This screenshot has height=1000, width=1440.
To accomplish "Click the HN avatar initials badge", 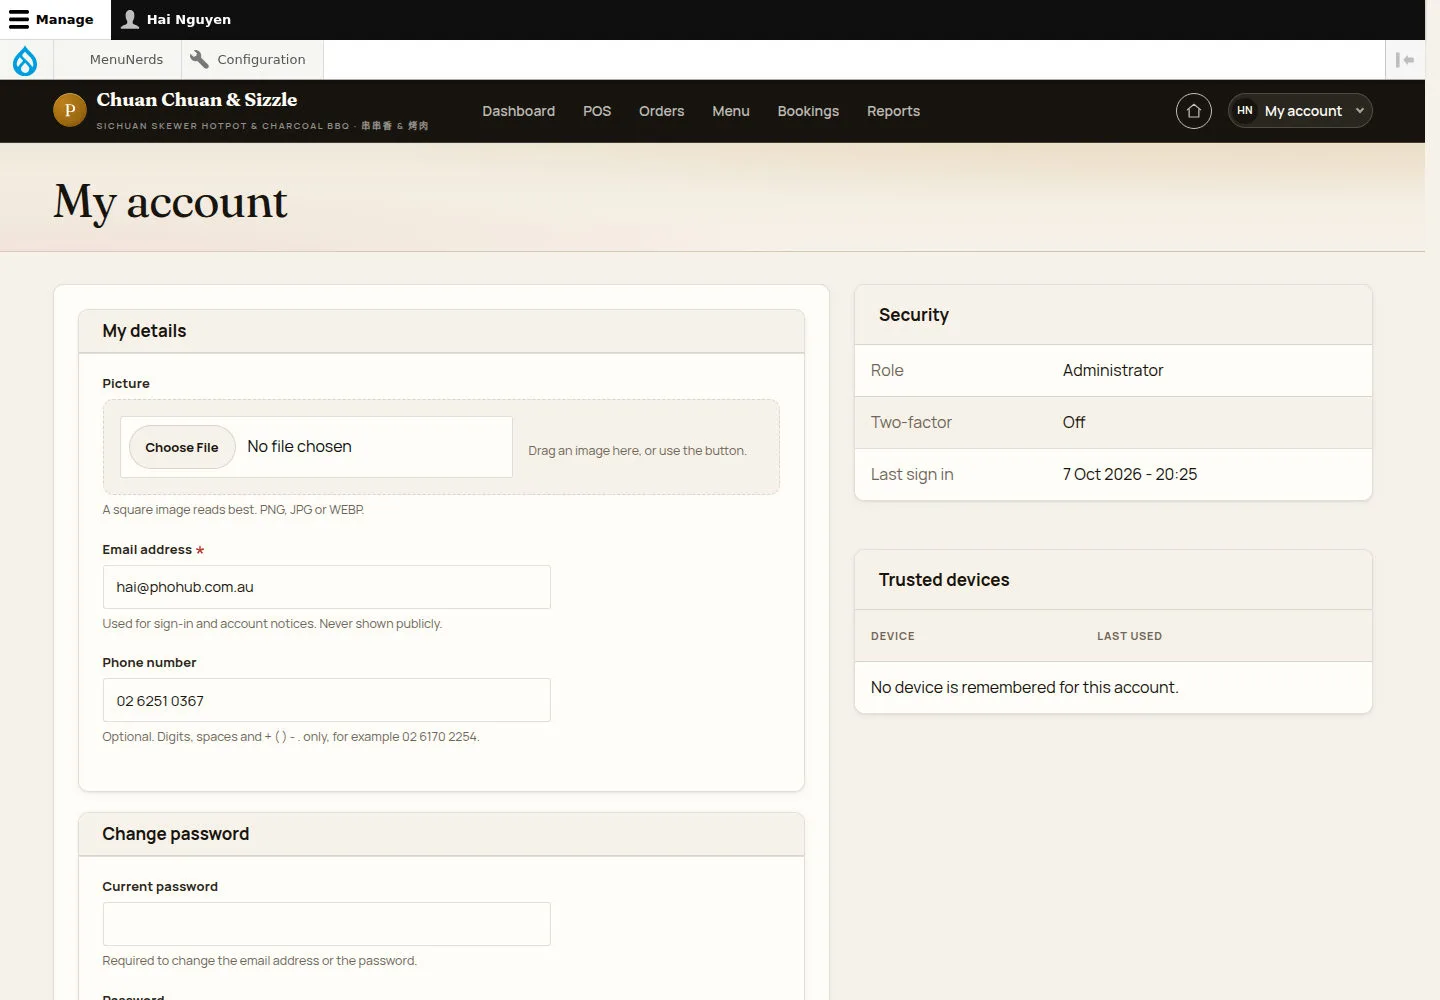I will coord(1245,111).
